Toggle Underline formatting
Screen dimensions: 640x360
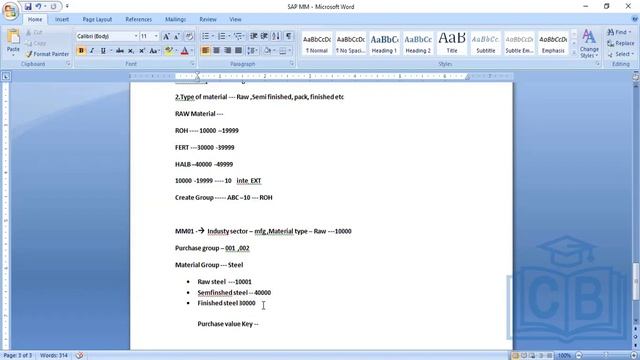click(103, 51)
